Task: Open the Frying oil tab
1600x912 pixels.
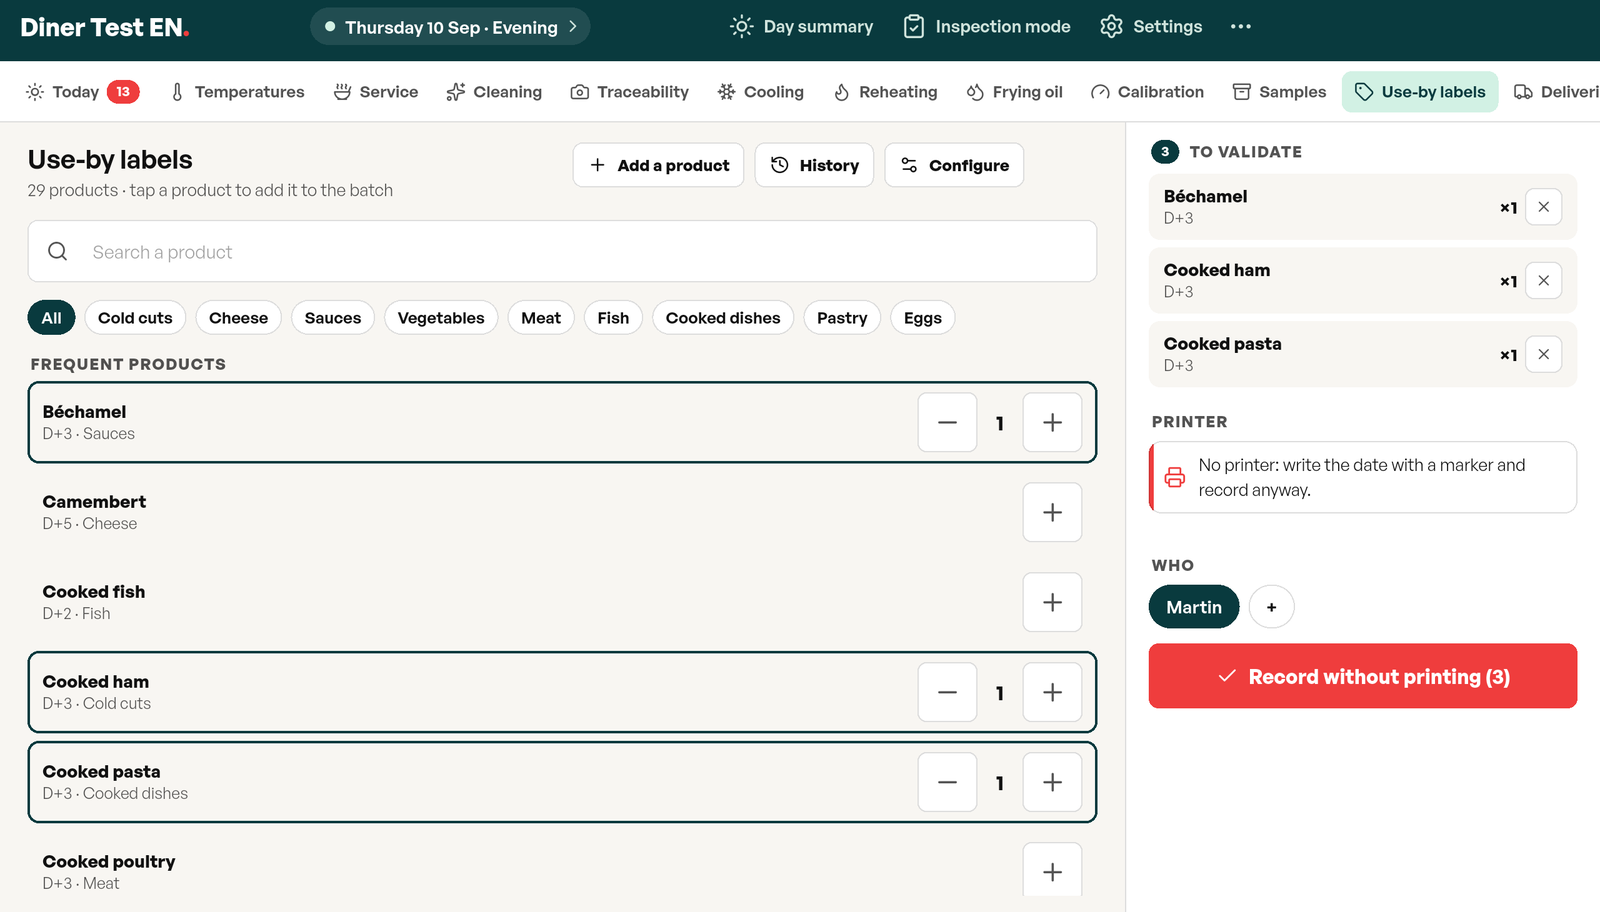Action: (x=1015, y=92)
